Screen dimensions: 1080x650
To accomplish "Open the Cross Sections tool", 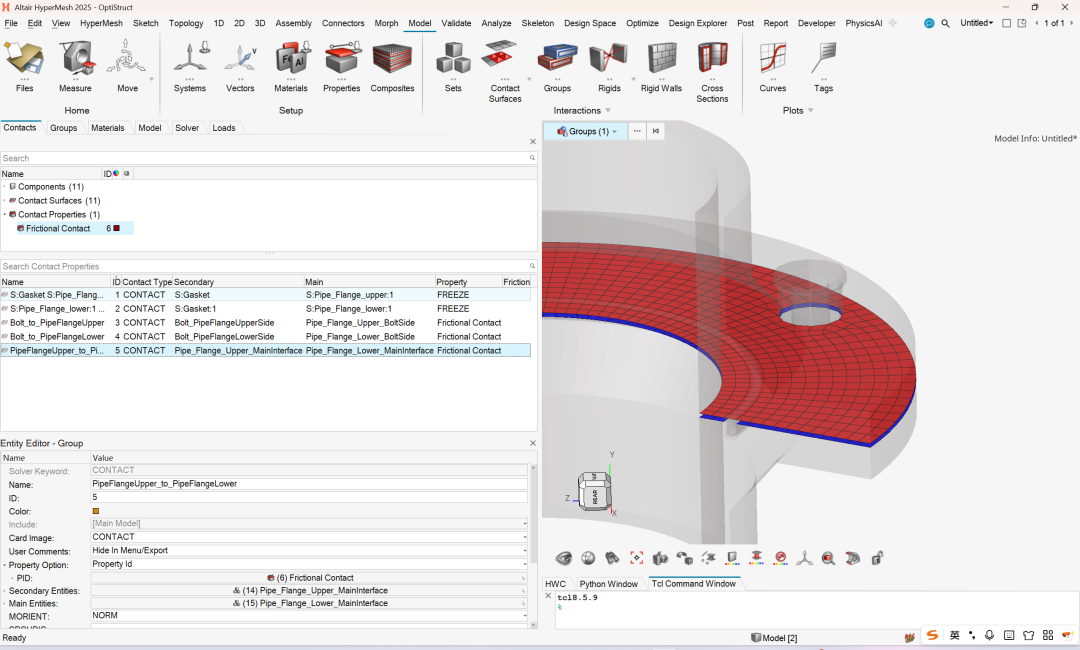I will point(712,65).
